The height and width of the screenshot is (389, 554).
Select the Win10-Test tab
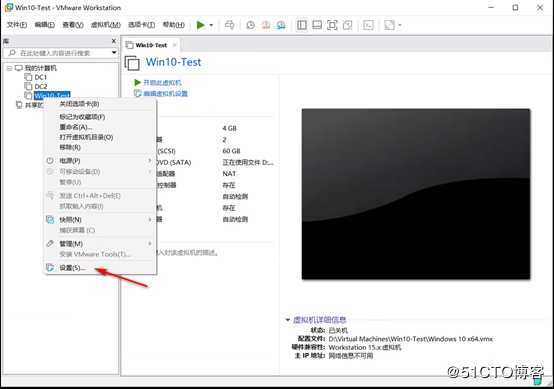click(151, 45)
